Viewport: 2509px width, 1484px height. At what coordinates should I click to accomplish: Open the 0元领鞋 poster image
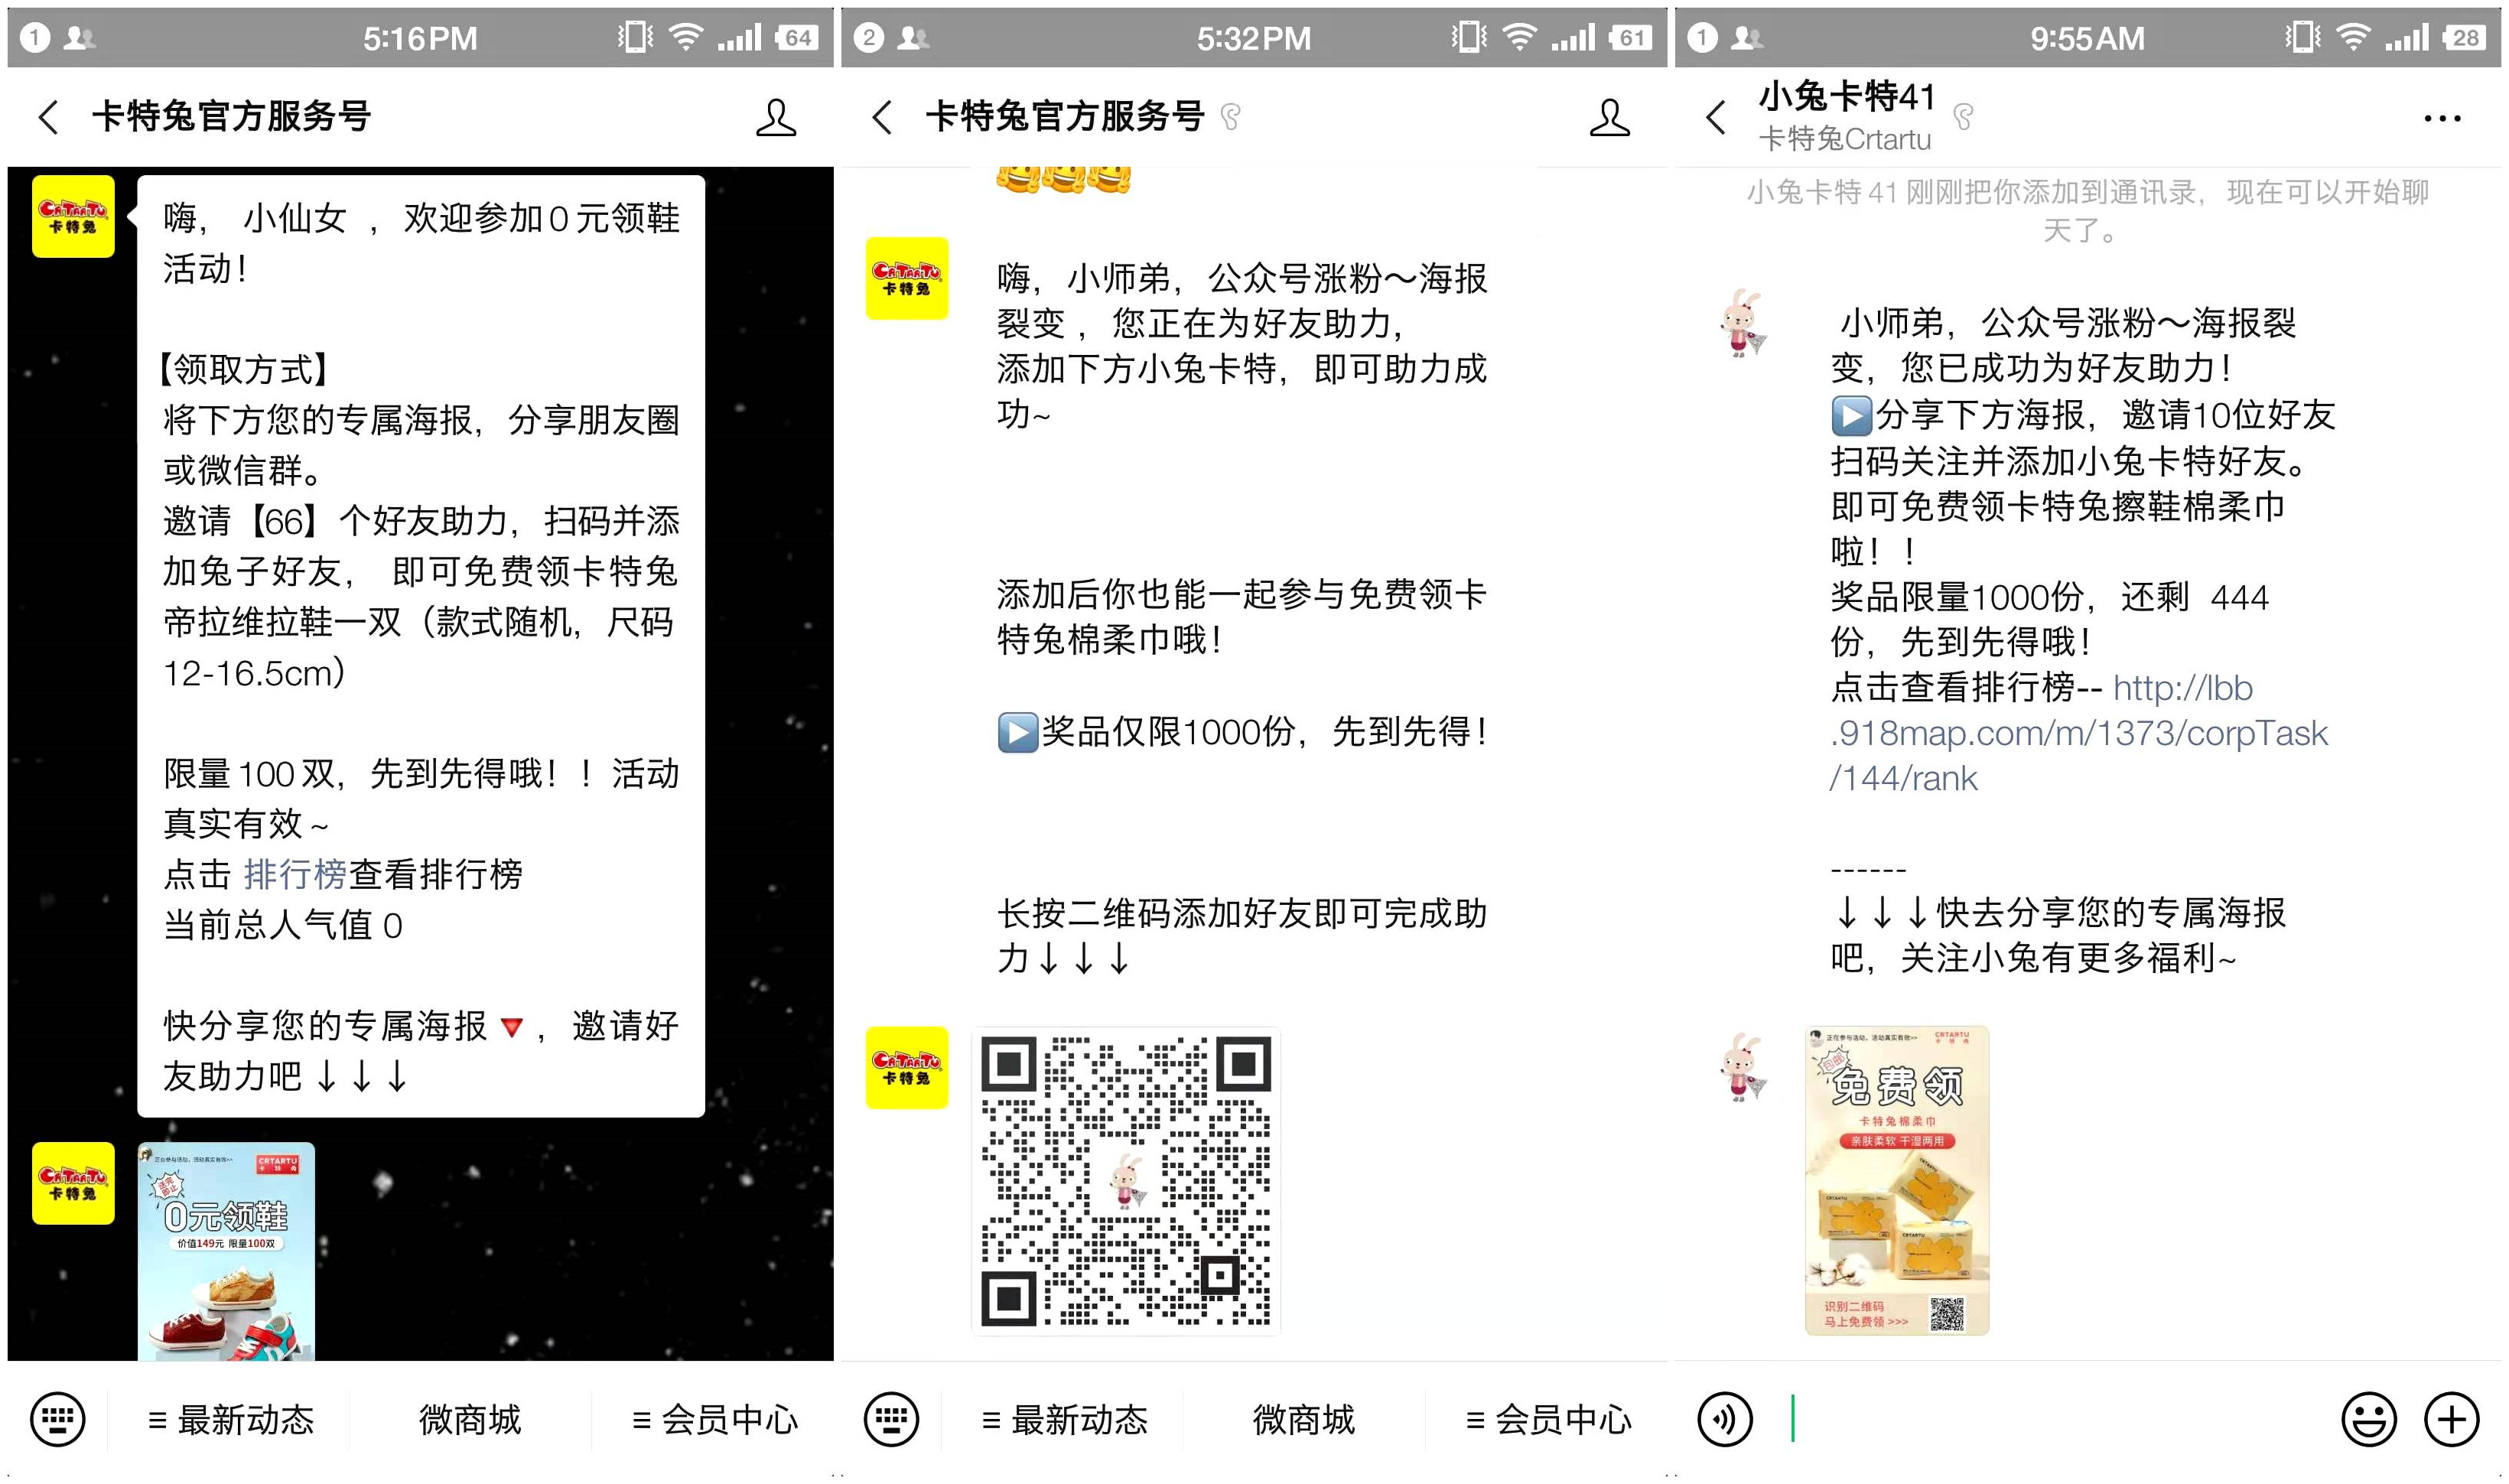point(226,1251)
